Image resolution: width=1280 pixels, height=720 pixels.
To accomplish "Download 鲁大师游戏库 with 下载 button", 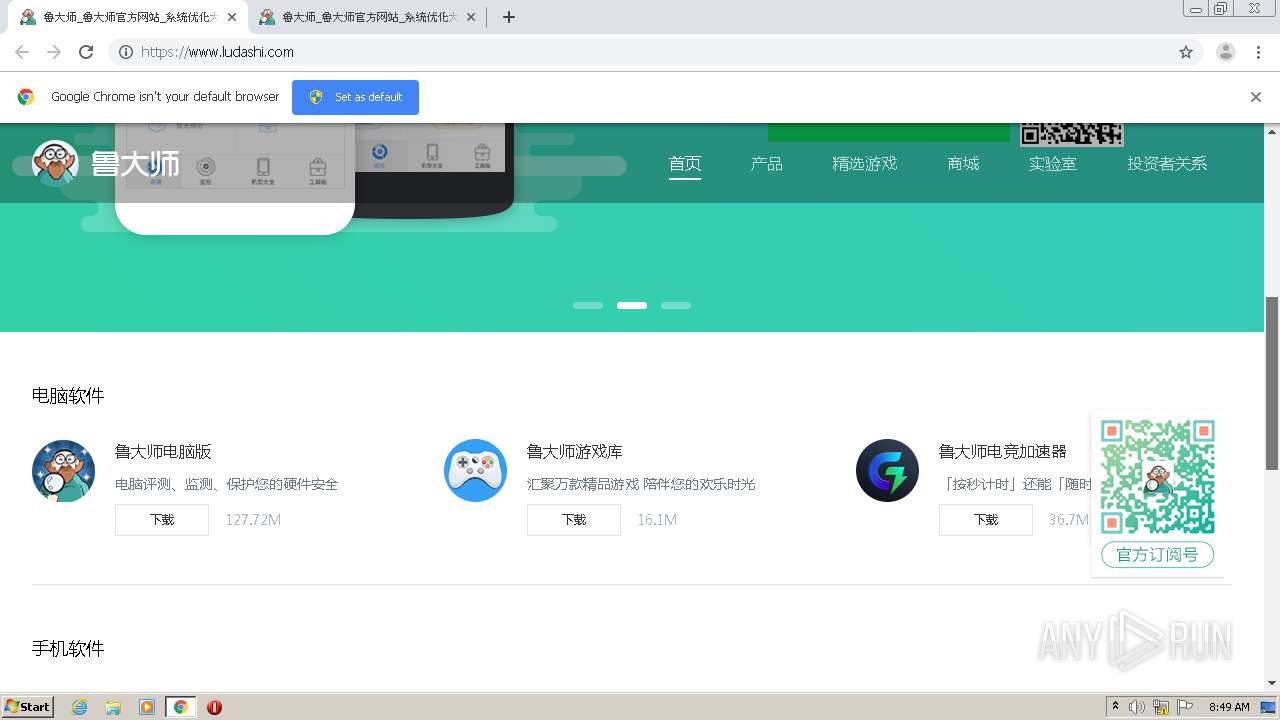I will point(574,520).
